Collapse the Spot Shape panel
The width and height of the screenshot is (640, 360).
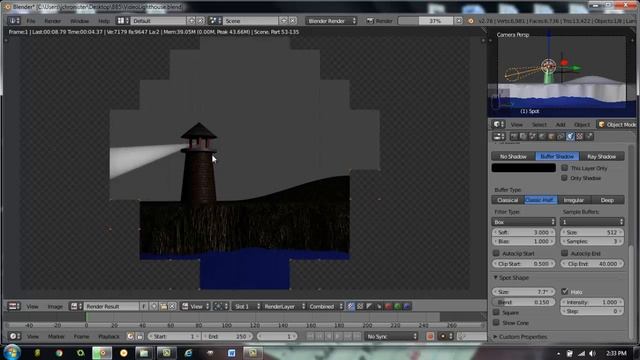click(513, 278)
